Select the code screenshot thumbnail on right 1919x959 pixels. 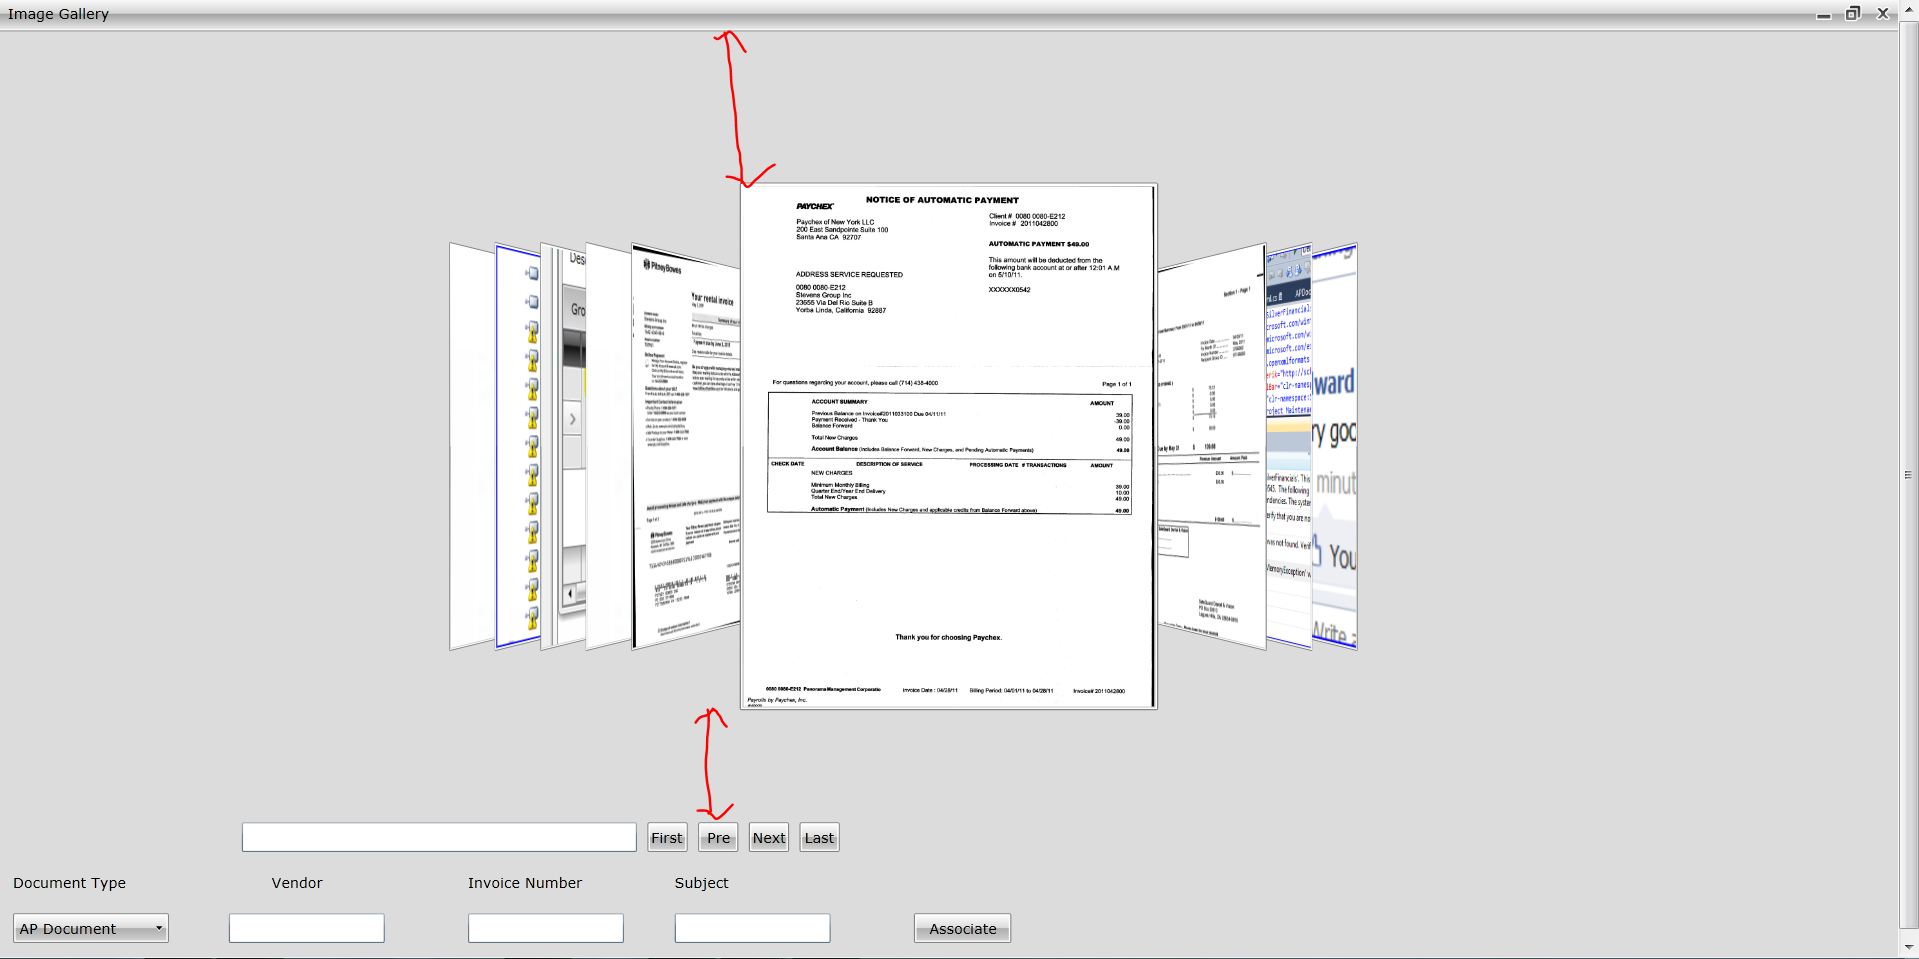(1289, 447)
